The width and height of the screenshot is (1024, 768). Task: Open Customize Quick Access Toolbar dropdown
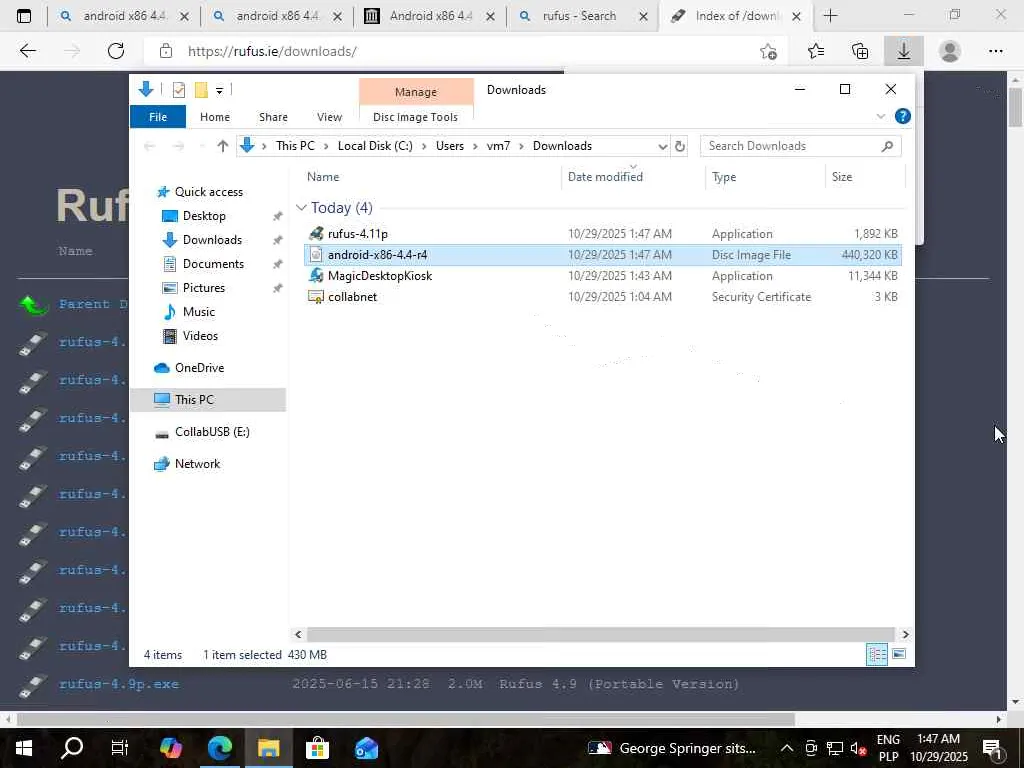tap(219, 91)
